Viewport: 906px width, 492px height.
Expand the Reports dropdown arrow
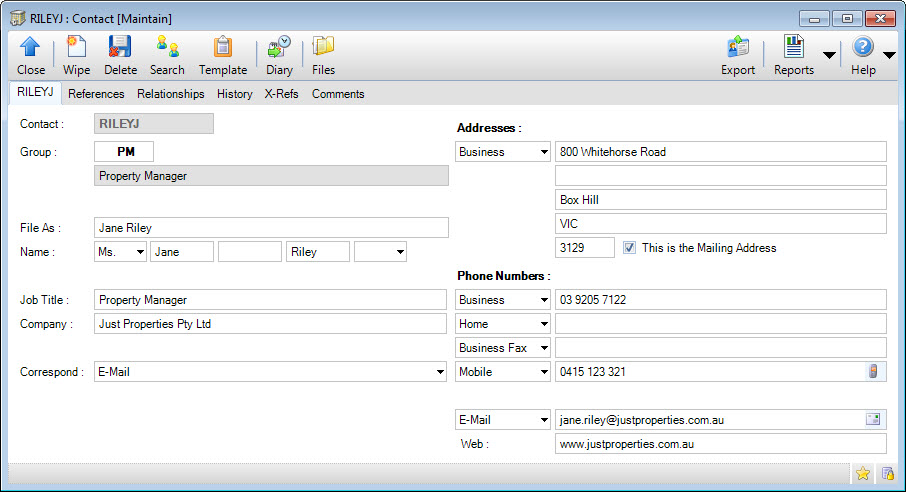(829, 56)
